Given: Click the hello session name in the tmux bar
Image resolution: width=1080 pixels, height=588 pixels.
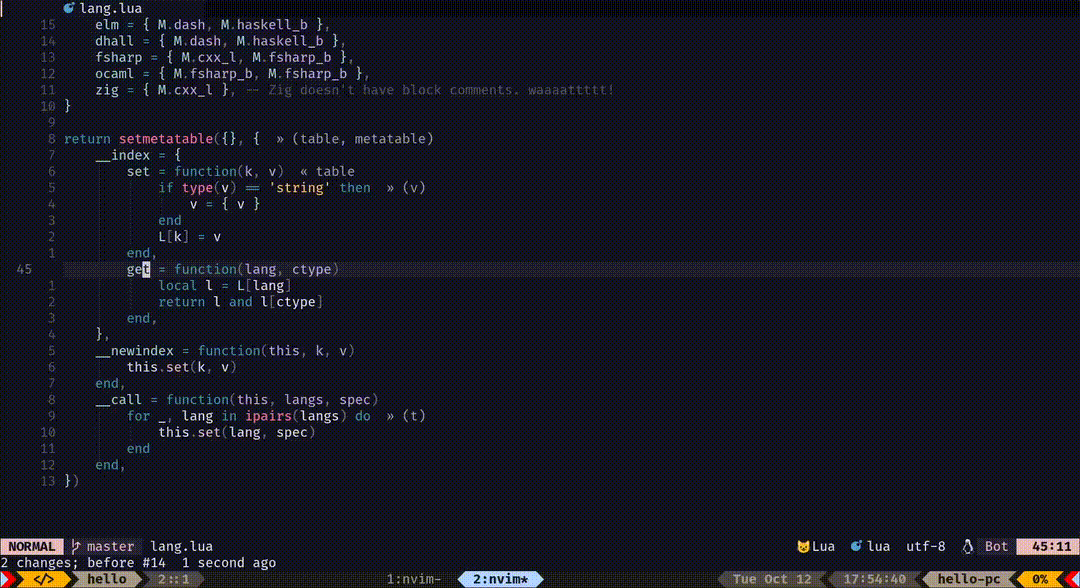Looking at the screenshot, I should 107,580.
